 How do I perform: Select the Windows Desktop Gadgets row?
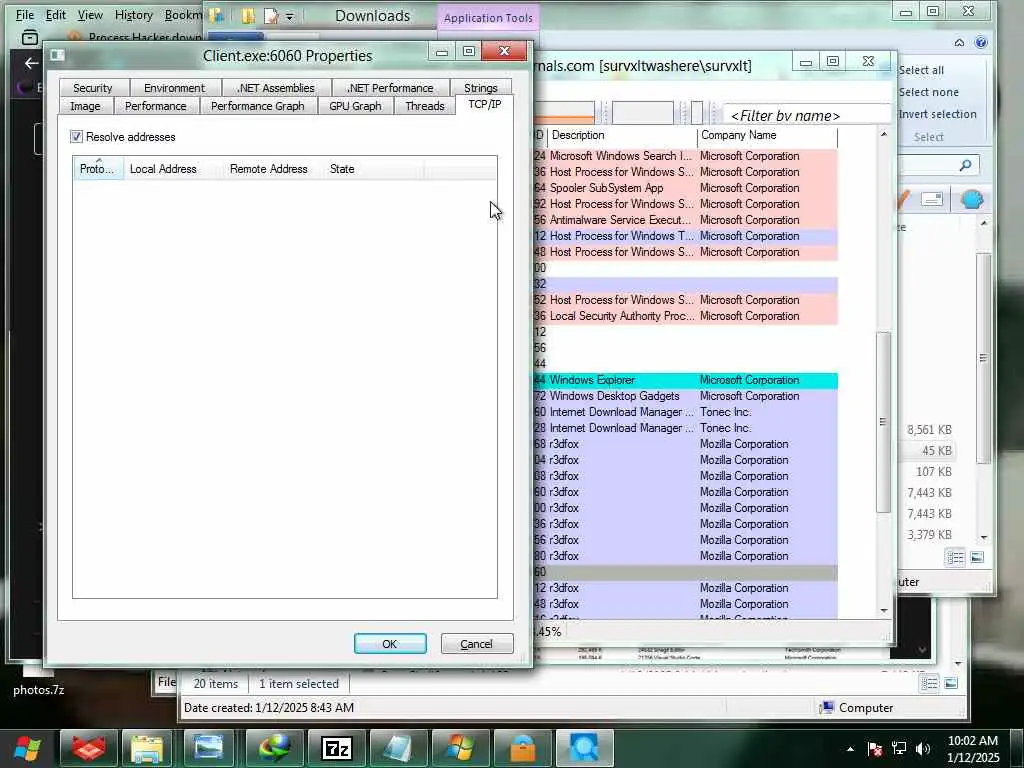[686, 396]
